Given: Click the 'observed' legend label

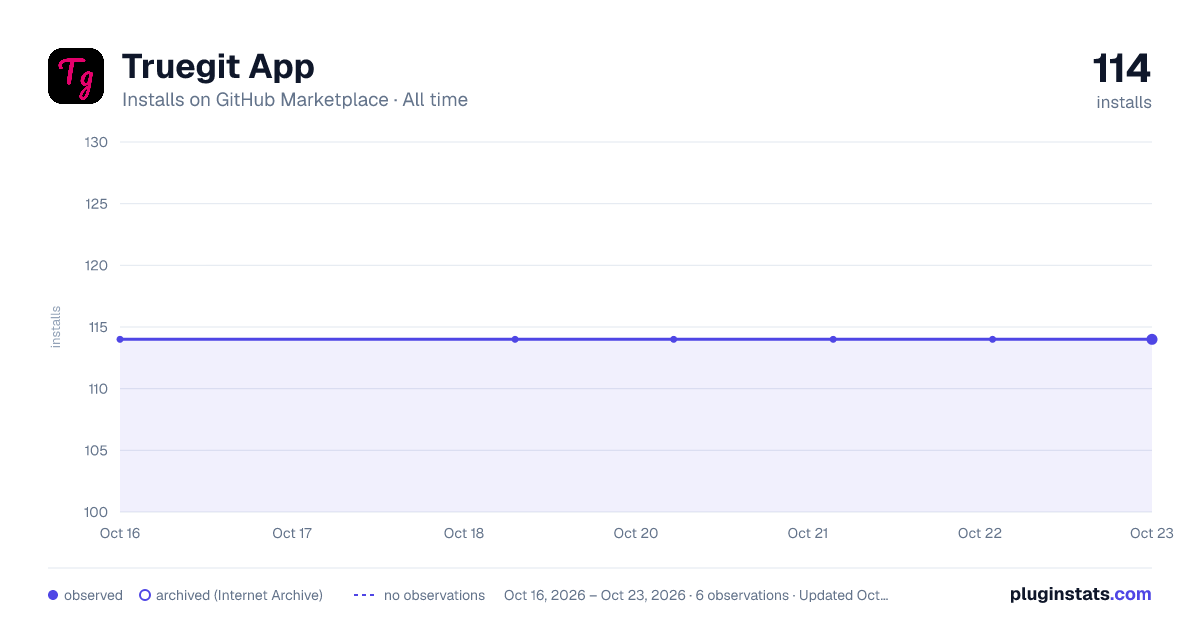Looking at the screenshot, I should coord(93,595).
